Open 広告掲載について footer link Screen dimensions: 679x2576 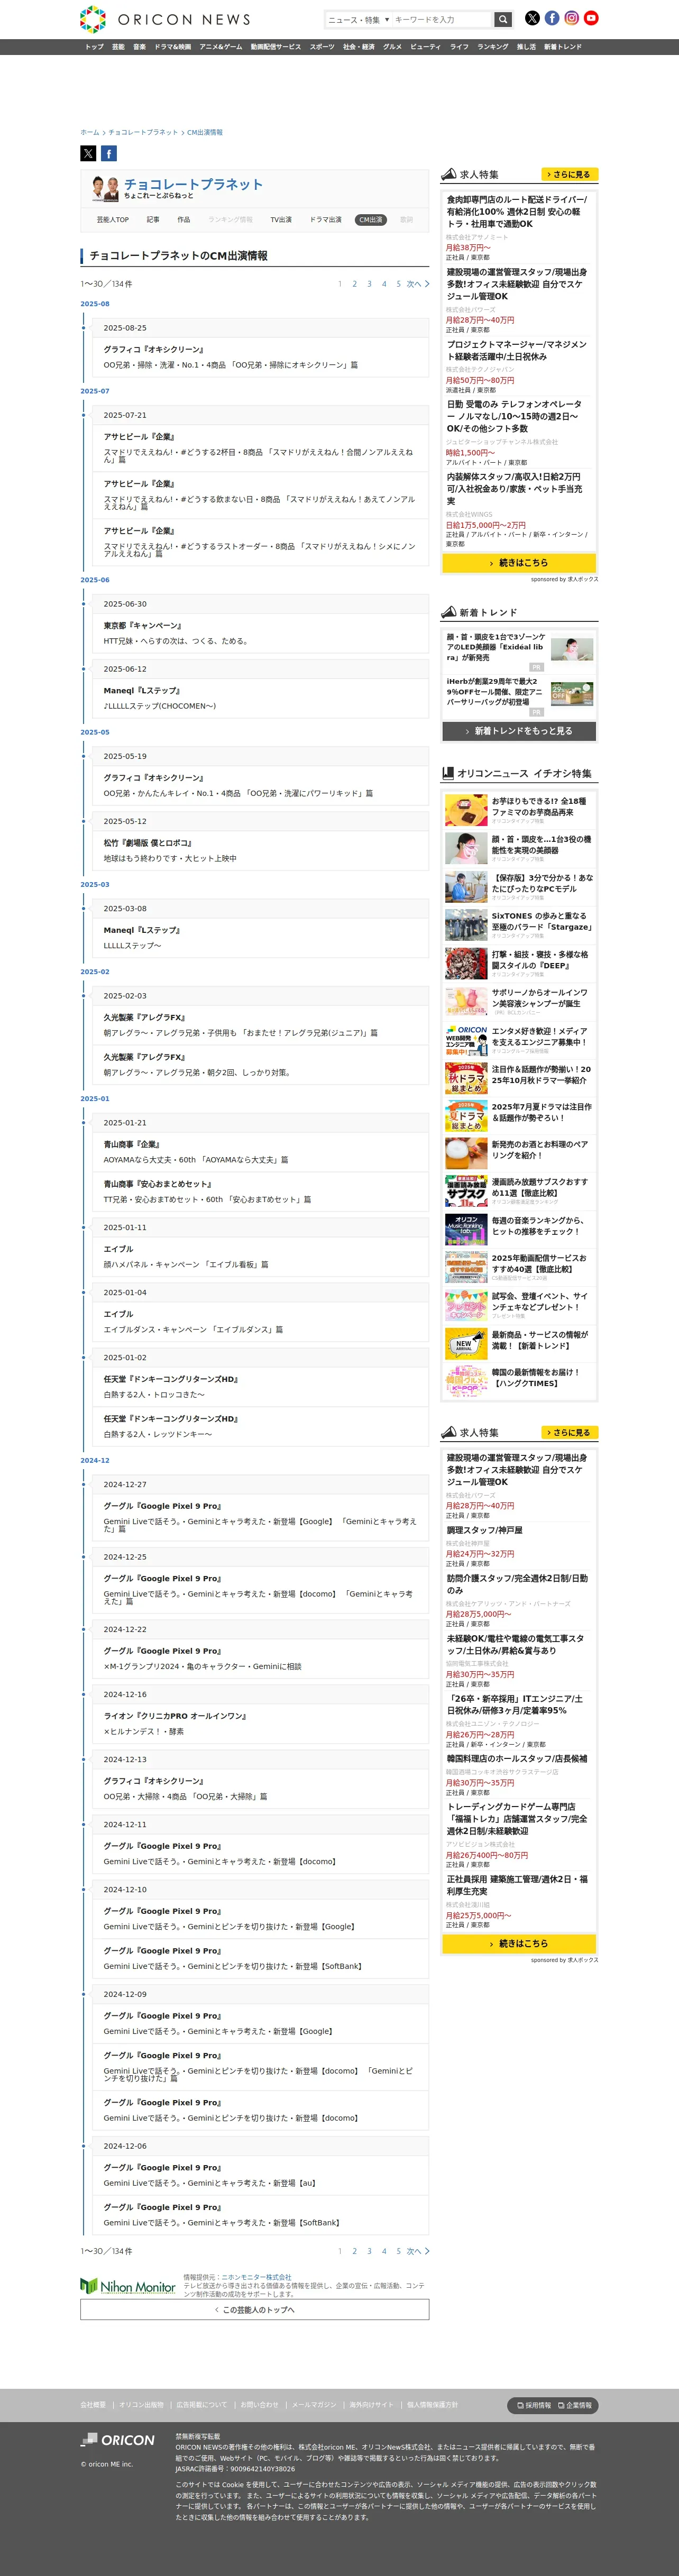tap(202, 2405)
